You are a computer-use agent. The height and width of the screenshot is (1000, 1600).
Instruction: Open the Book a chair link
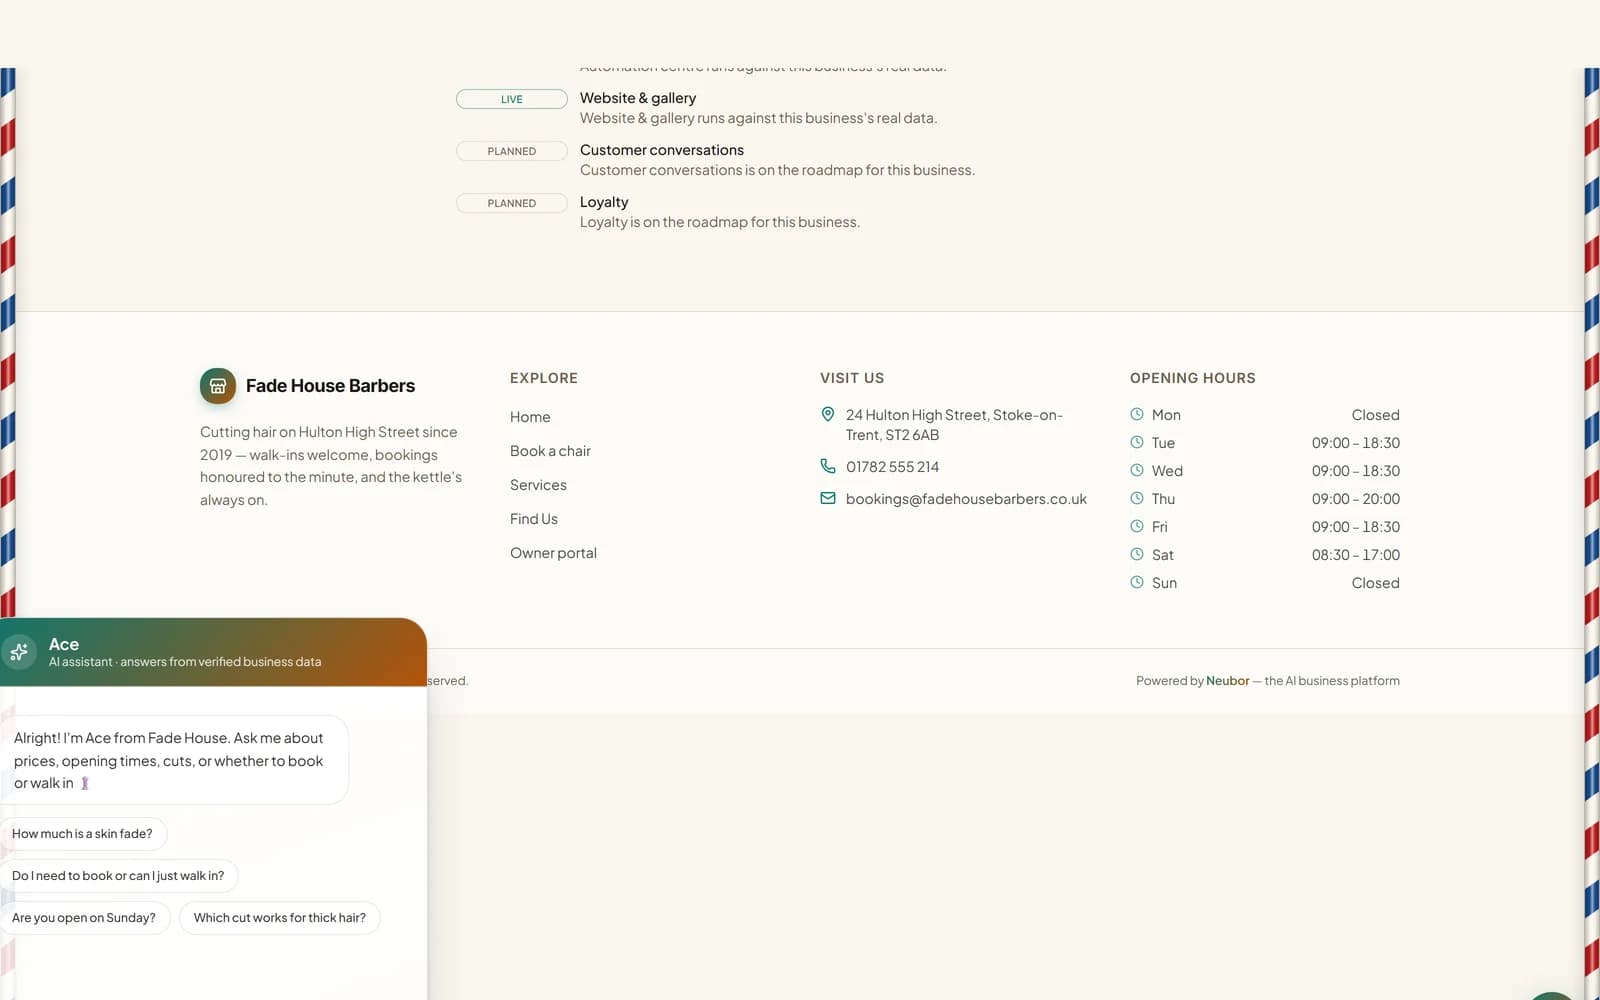point(550,451)
